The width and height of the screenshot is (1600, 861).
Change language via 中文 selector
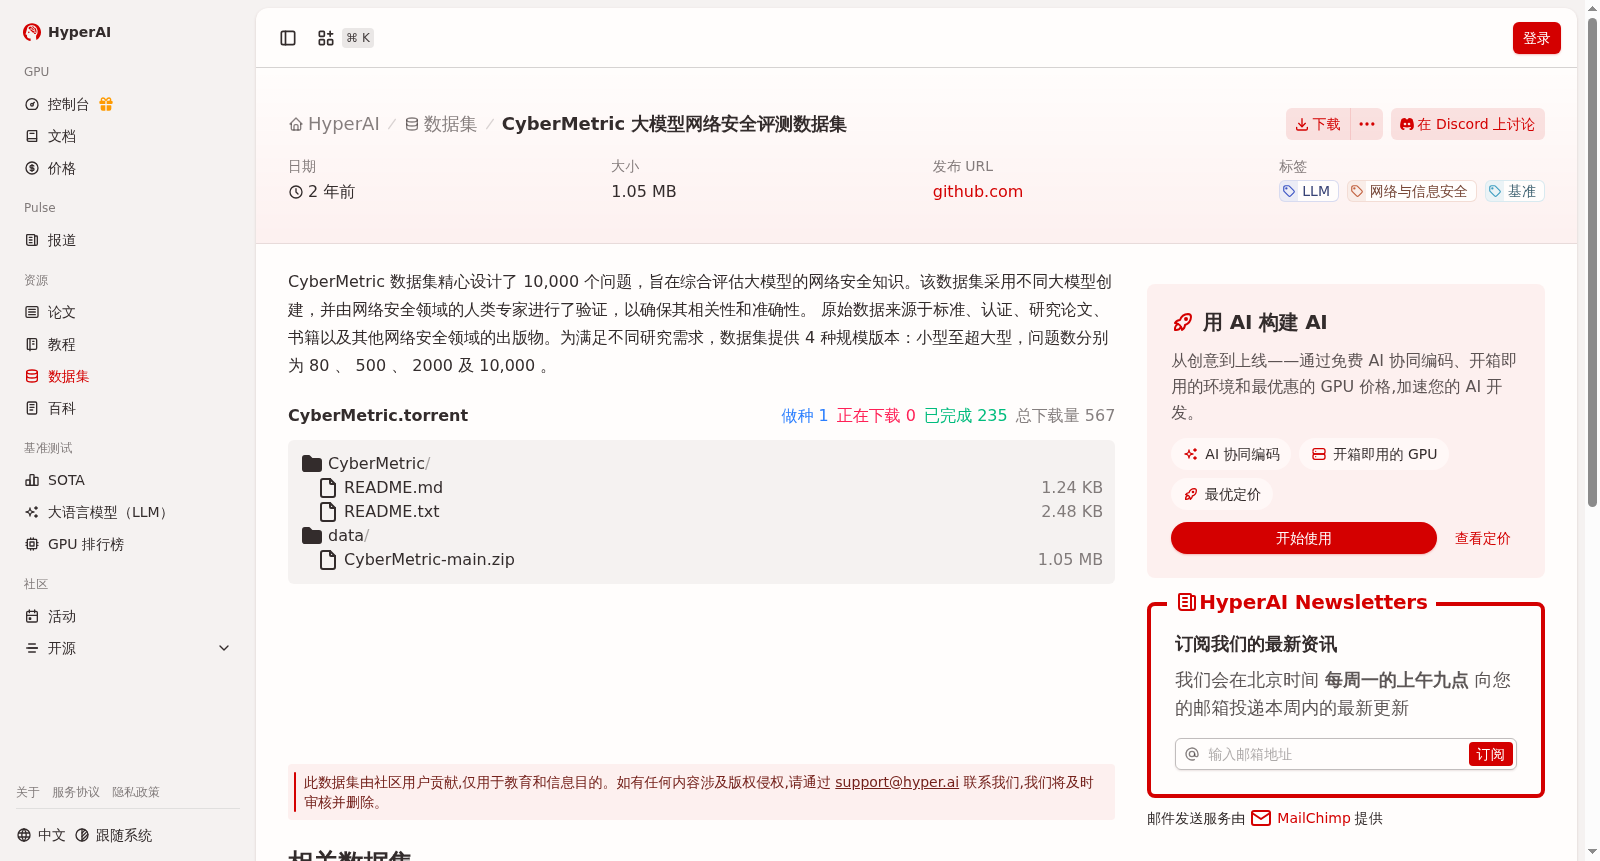41,835
